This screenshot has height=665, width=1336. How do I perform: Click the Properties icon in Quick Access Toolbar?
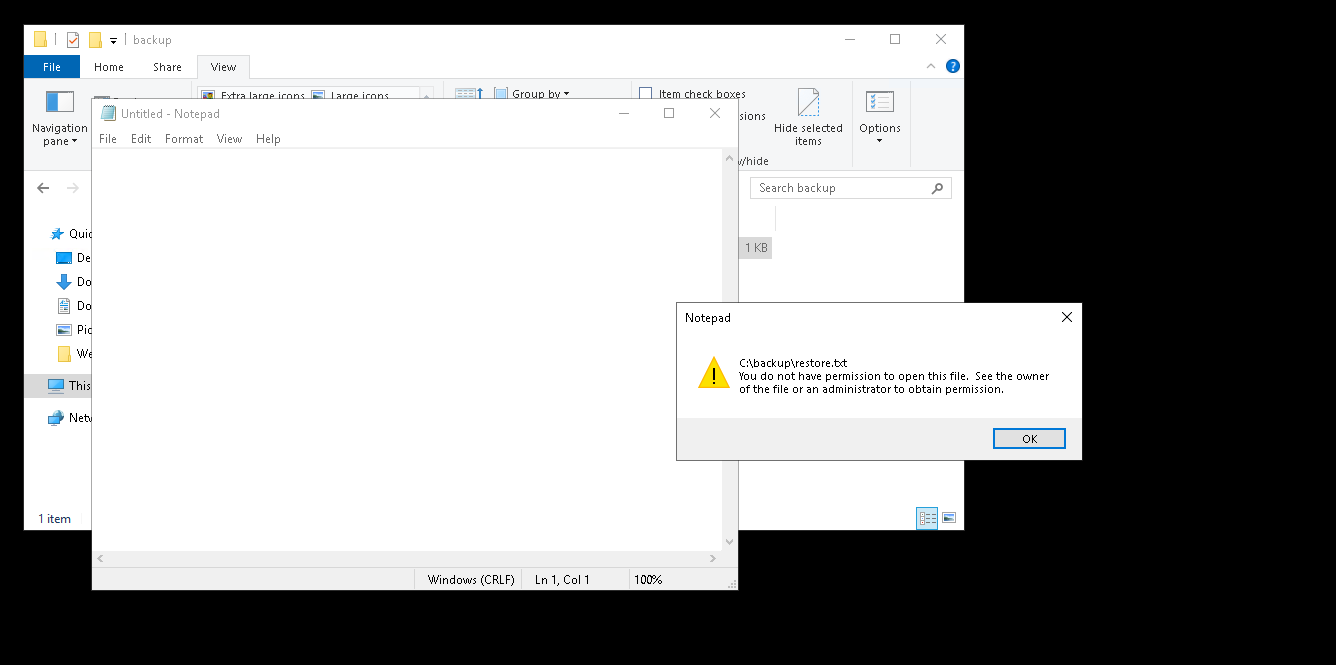[x=73, y=40]
